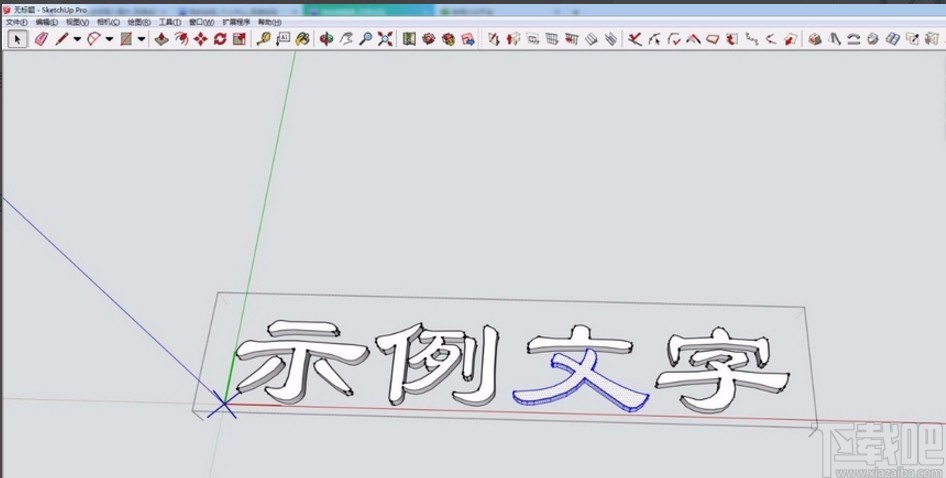Expand the Arc tool dropdown arrow
Image resolution: width=946 pixels, height=478 pixels.
[109, 39]
